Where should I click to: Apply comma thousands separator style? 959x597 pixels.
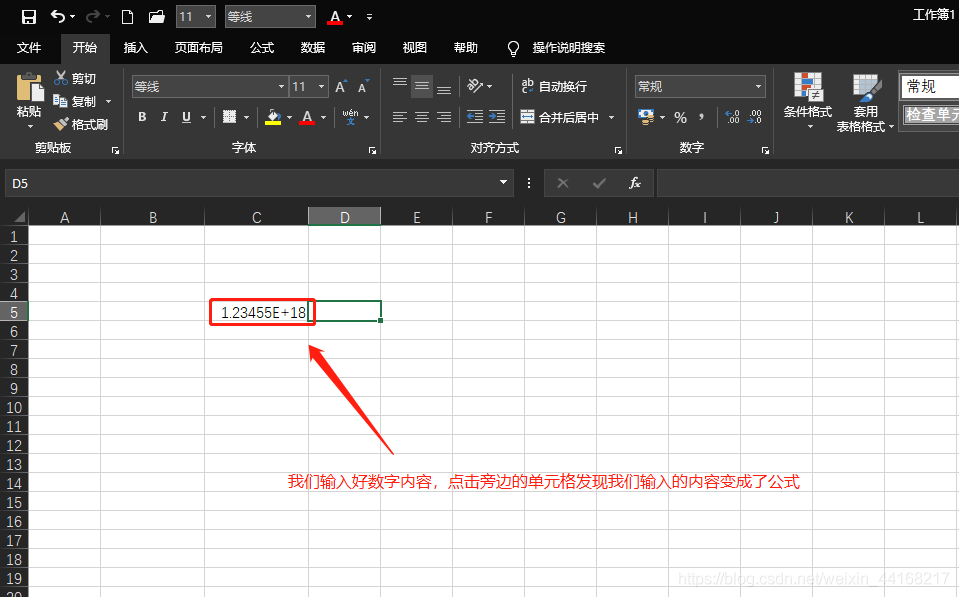coord(701,117)
